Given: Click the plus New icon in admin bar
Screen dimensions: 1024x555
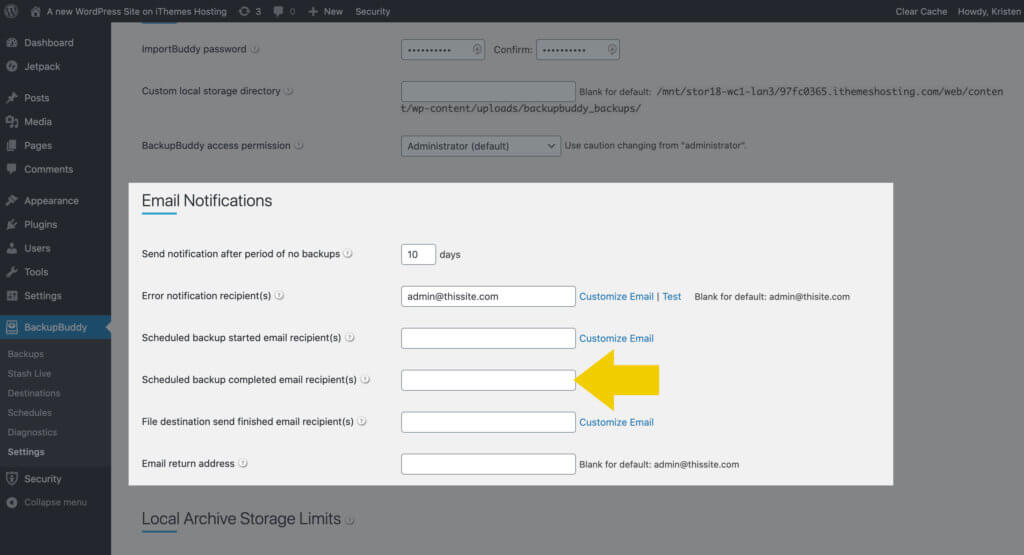Looking at the screenshot, I should coord(313,11).
